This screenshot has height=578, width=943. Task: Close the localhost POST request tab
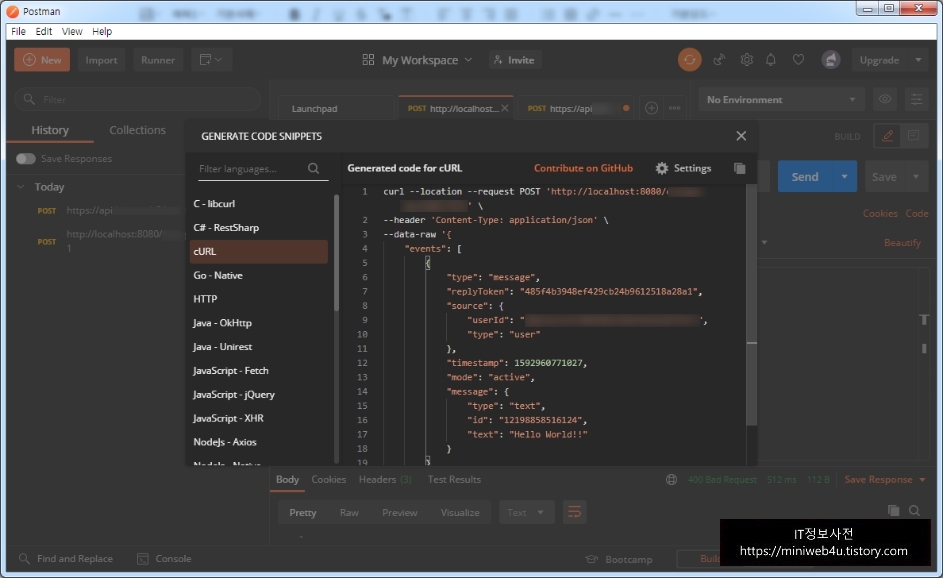click(505, 108)
